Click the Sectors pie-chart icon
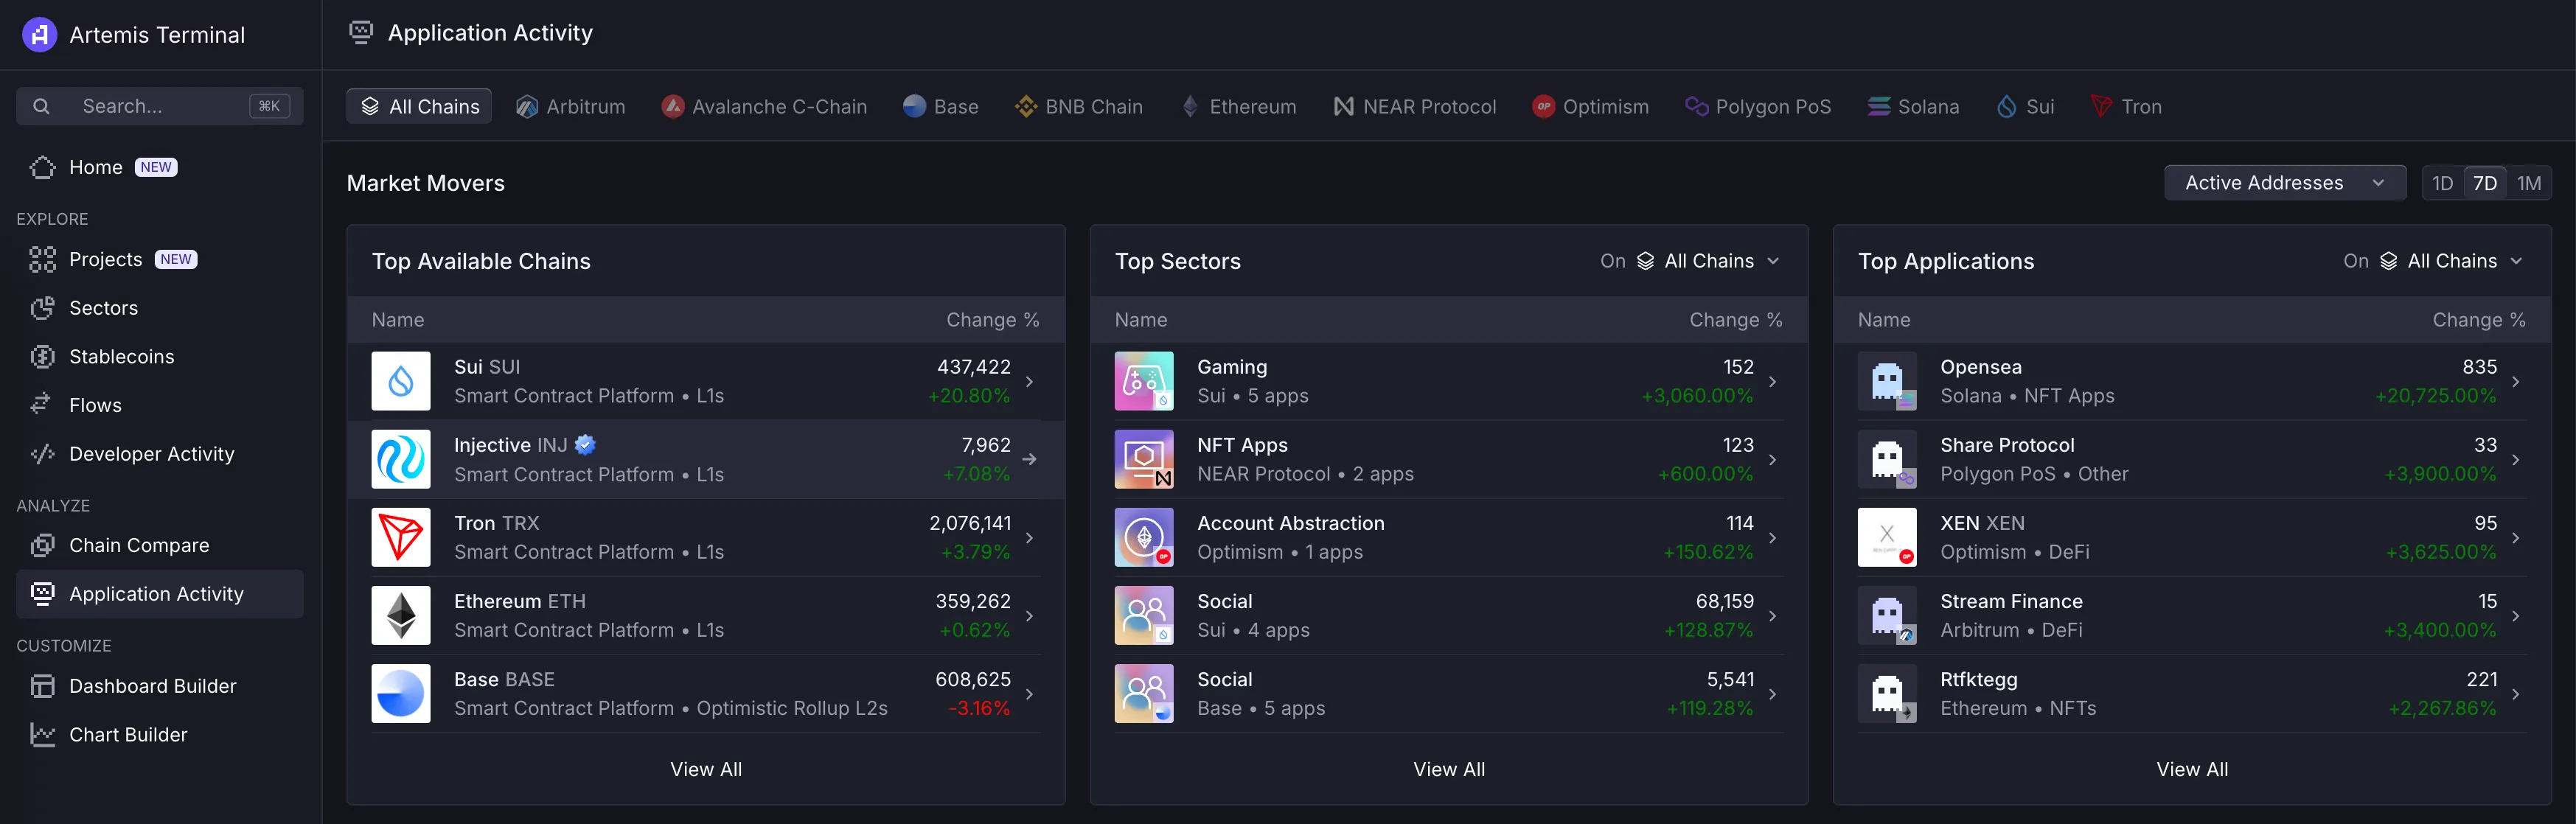 42,308
